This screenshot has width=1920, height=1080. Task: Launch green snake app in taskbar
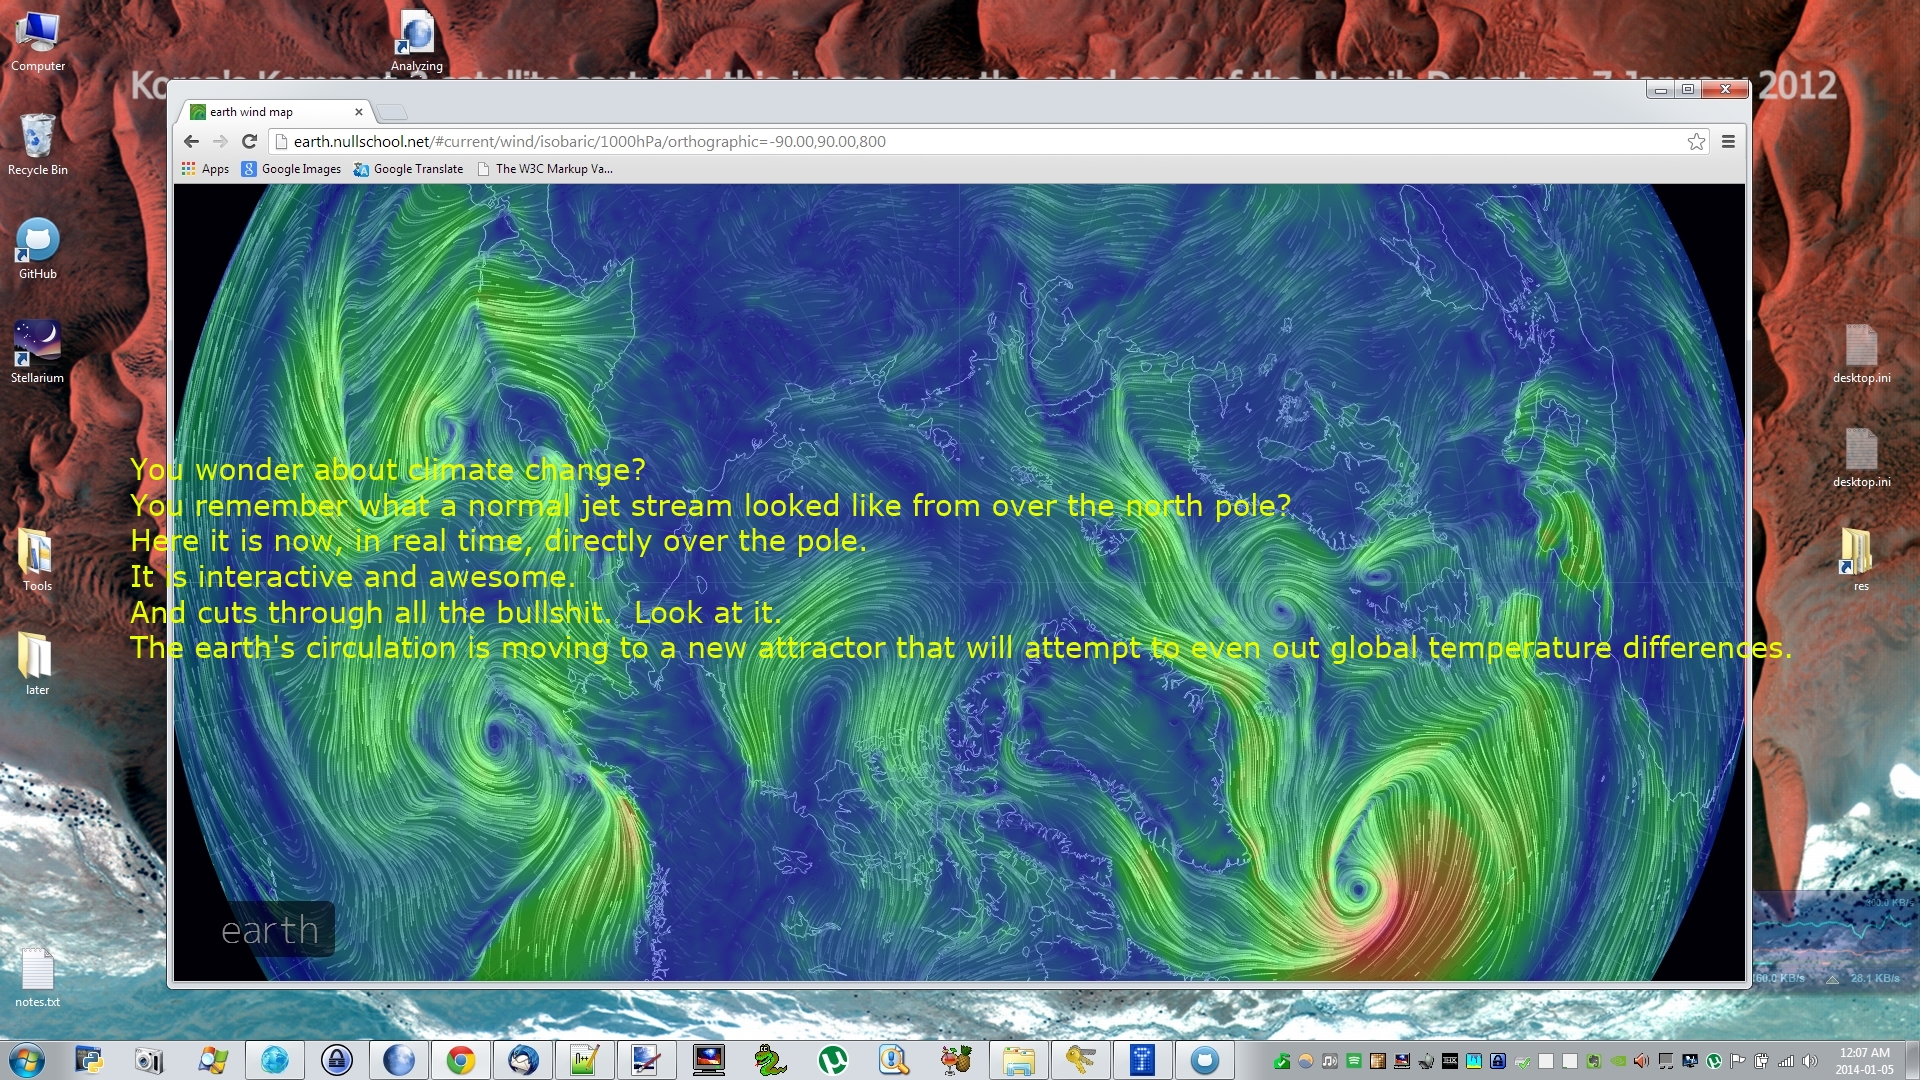click(x=770, y=1060)
